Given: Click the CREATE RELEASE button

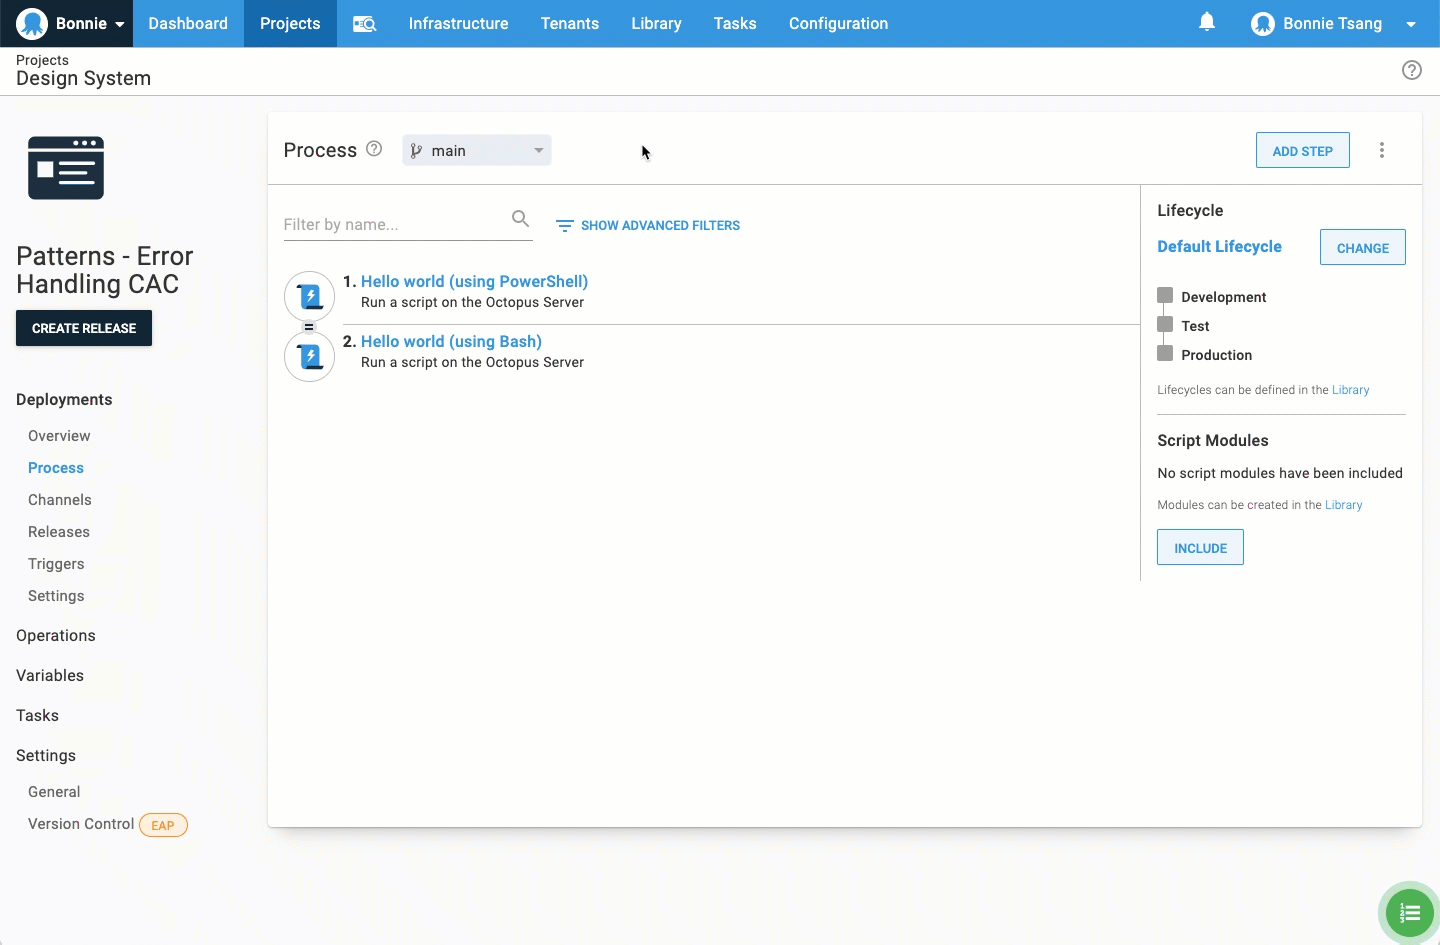Looking at the screenshot, I should [84, 328].
